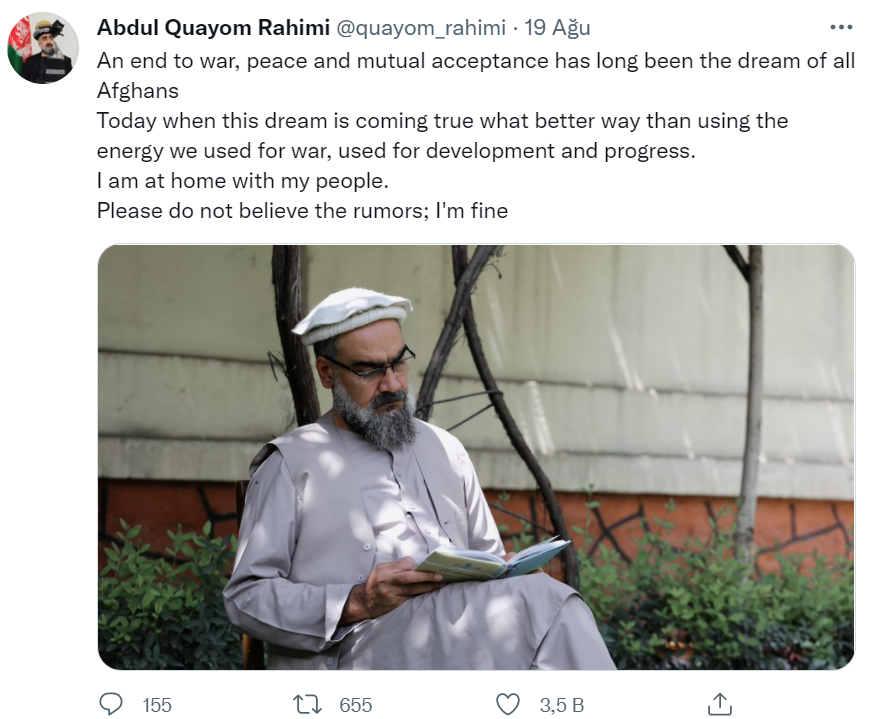
Task: Open the profile avatar picture
Action: (43, 49)
